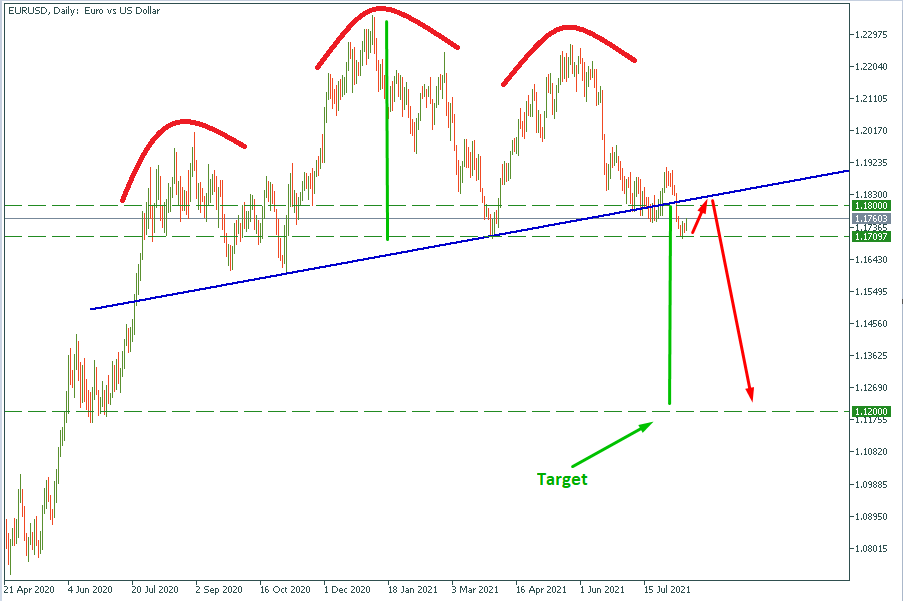Click the 15 Jul 2021 date label
Image resolution: width=903 pixels, height=601 pixels.
click(x=668, y=590)
